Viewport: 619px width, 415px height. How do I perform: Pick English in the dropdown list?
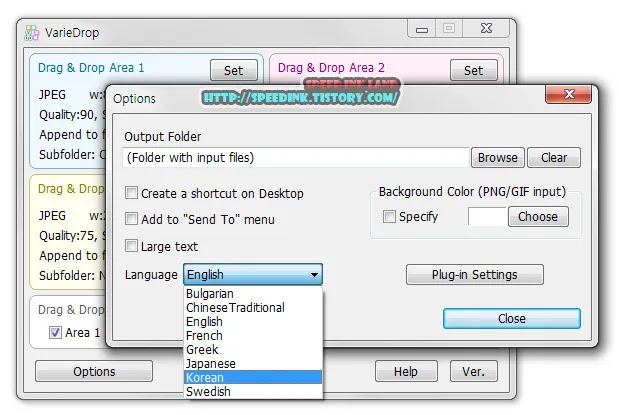tap(253, 321)
